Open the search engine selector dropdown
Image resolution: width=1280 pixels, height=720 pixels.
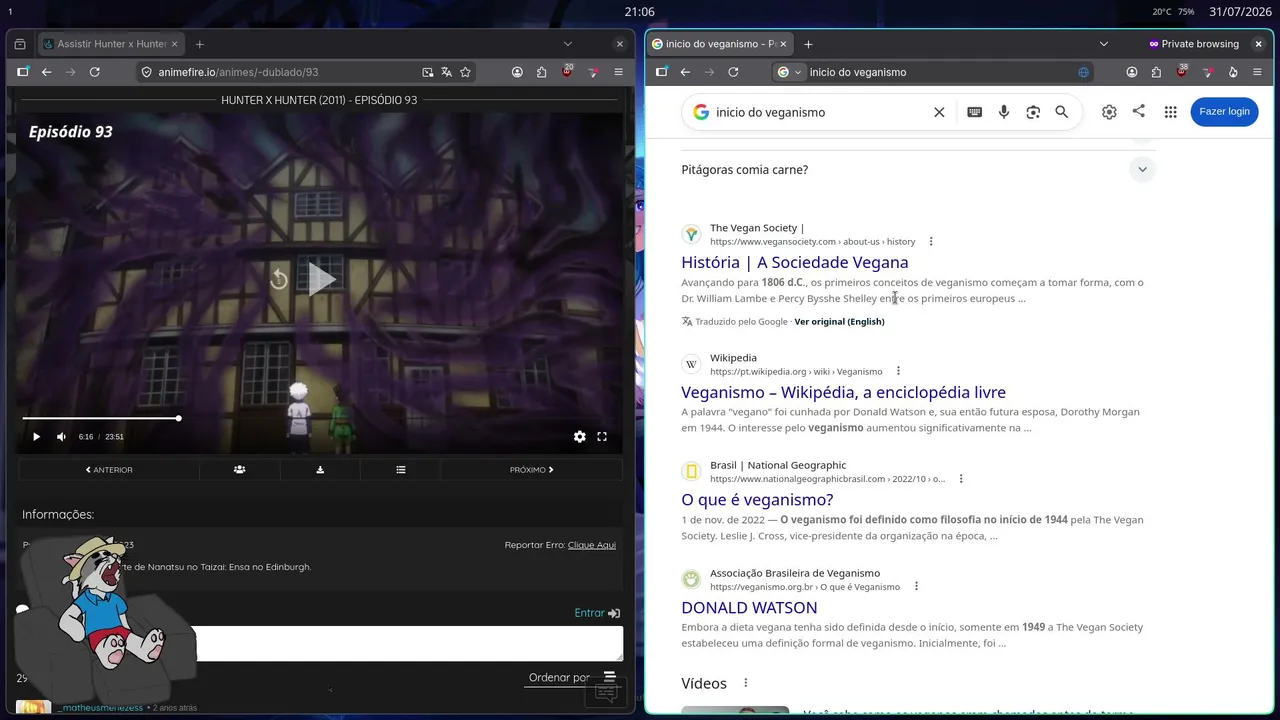[x=789, y=72]
